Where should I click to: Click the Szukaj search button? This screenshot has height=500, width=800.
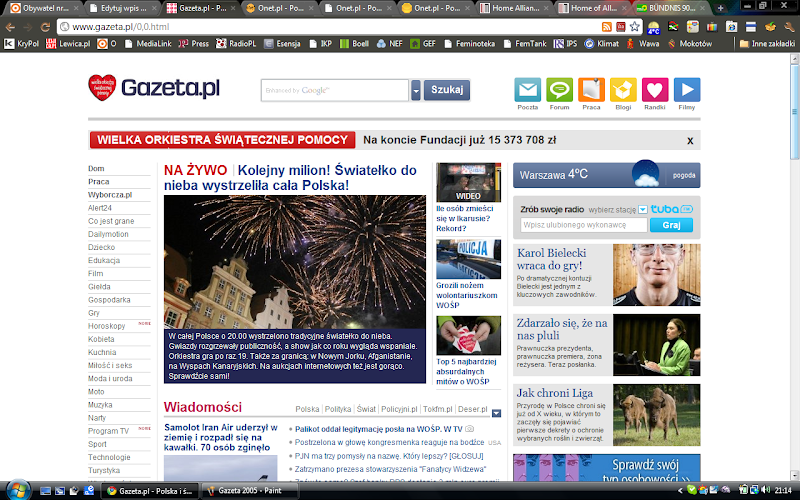pyautogui.click(x=447, y=90)
